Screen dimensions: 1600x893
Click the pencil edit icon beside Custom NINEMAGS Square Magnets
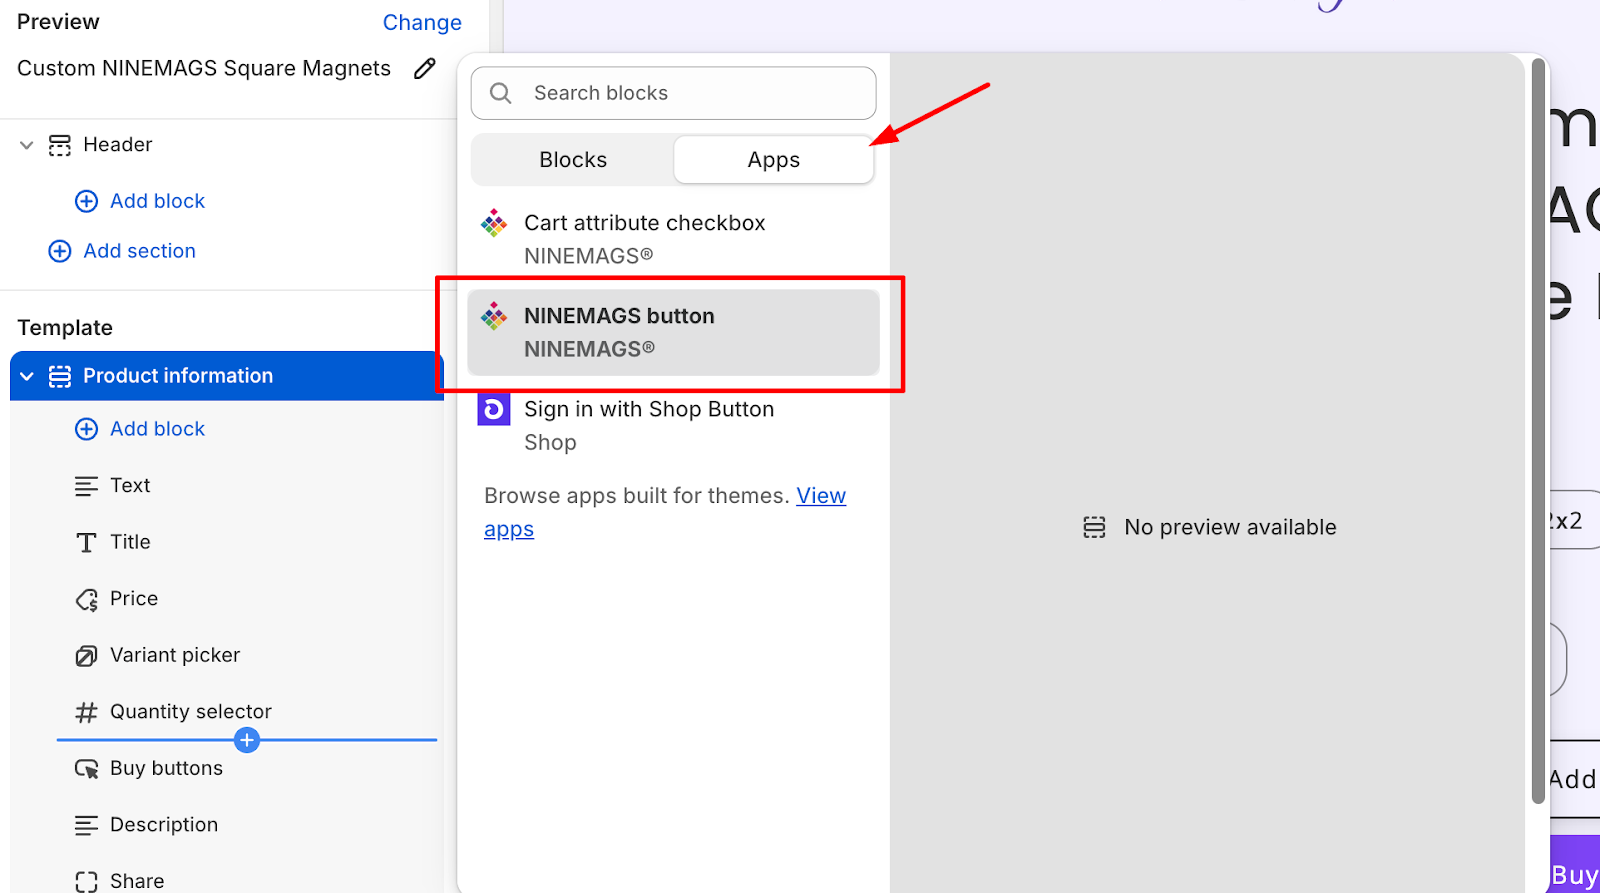[425, 68]
